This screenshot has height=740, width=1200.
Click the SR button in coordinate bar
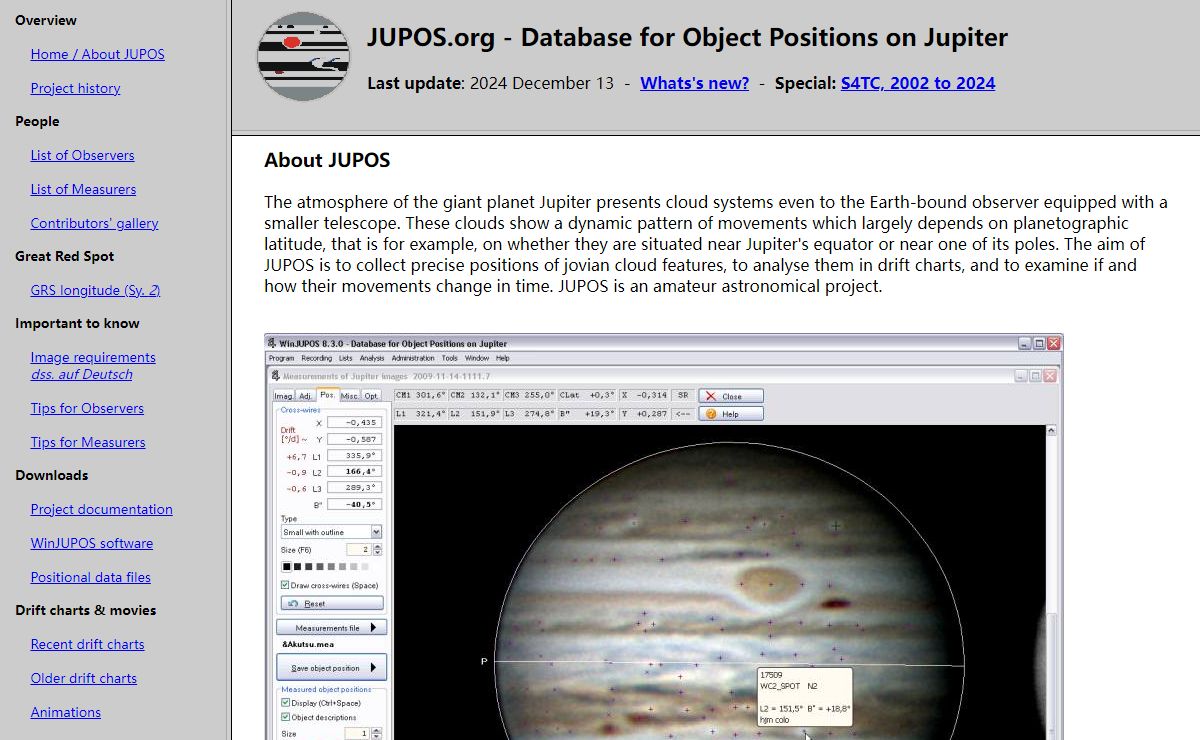click(x=683, y=395)
